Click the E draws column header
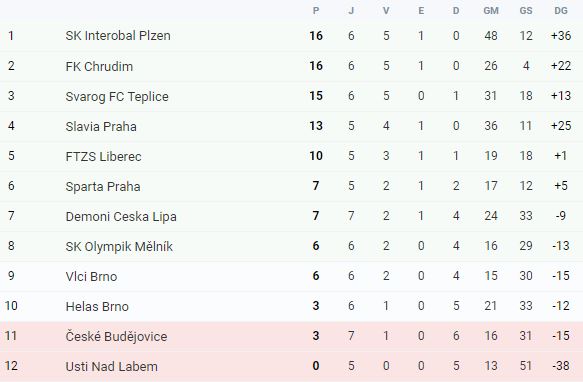583x382 pixels. [x=421, y=11]
